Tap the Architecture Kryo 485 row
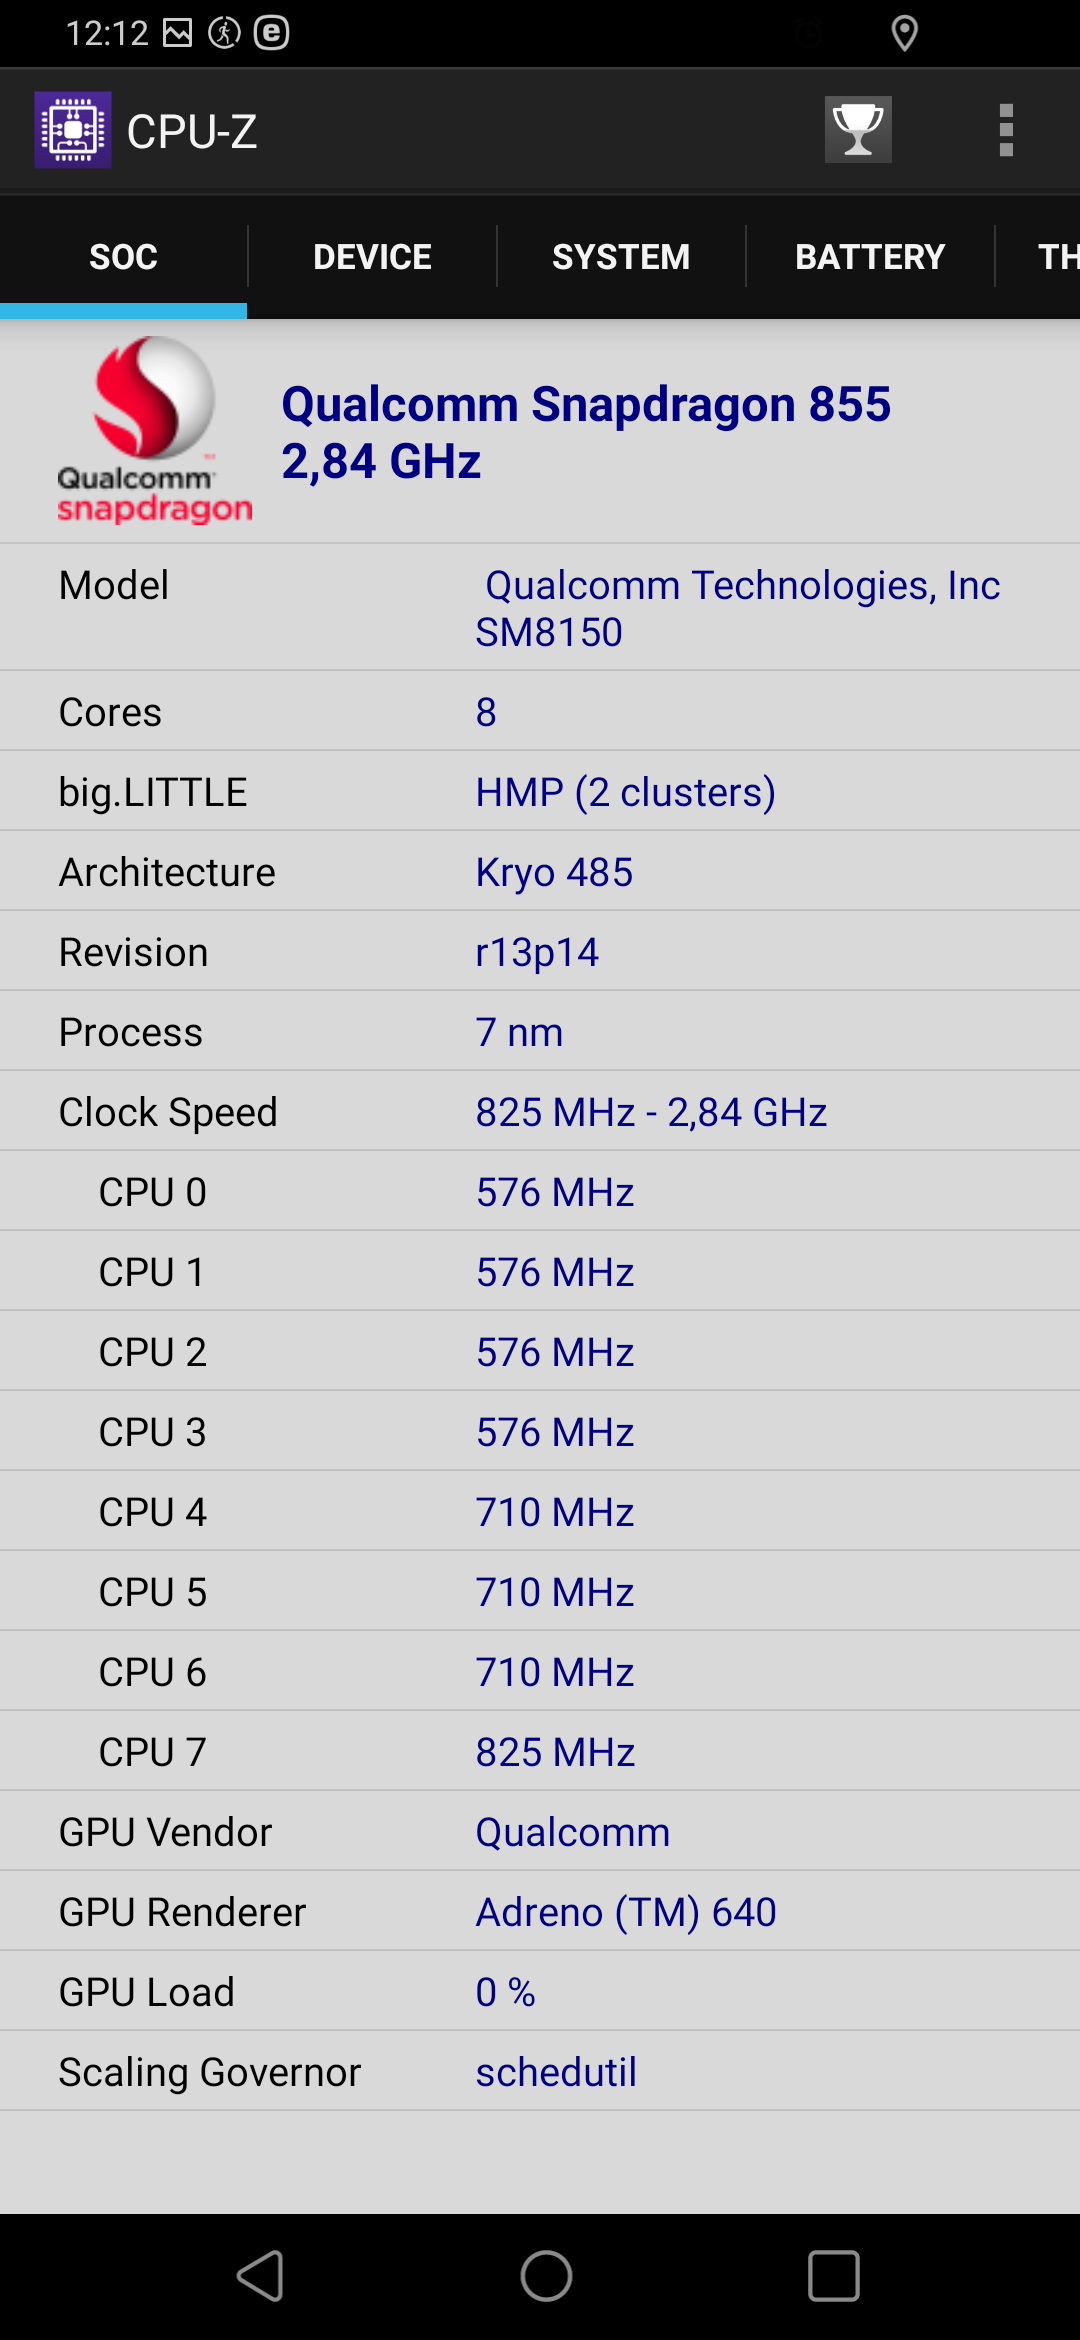This screenshot has height=2340, width=1080. 540,871
